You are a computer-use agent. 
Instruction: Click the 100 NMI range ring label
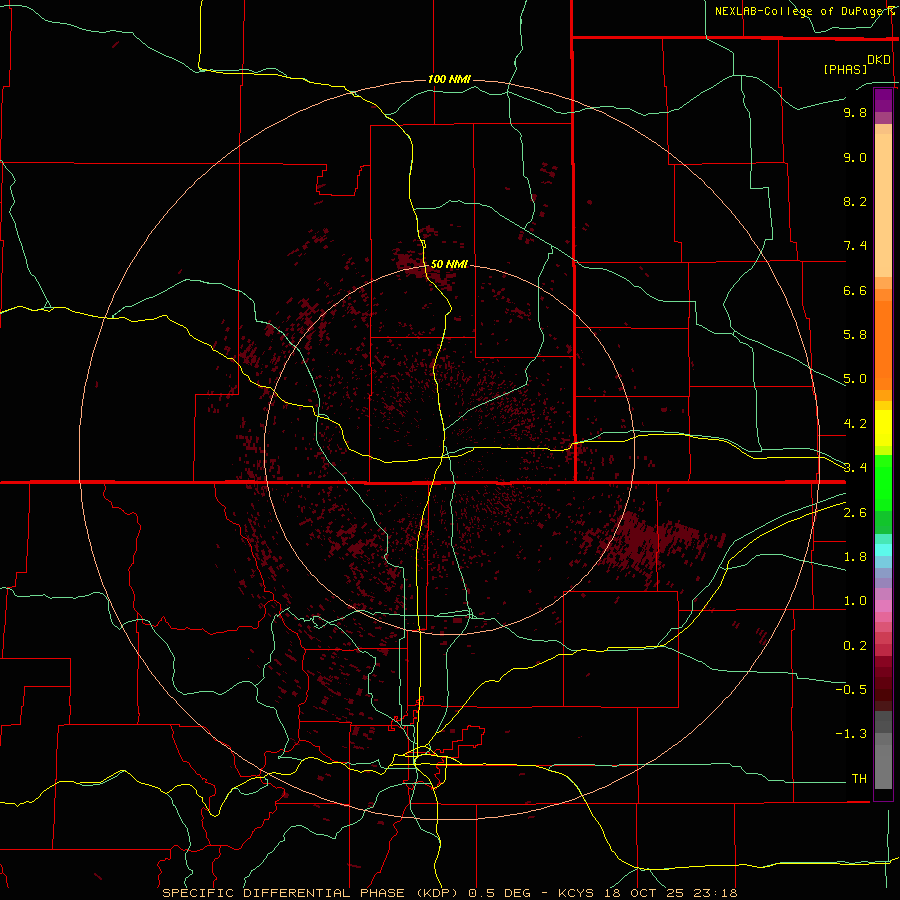[x=449, y=79]
